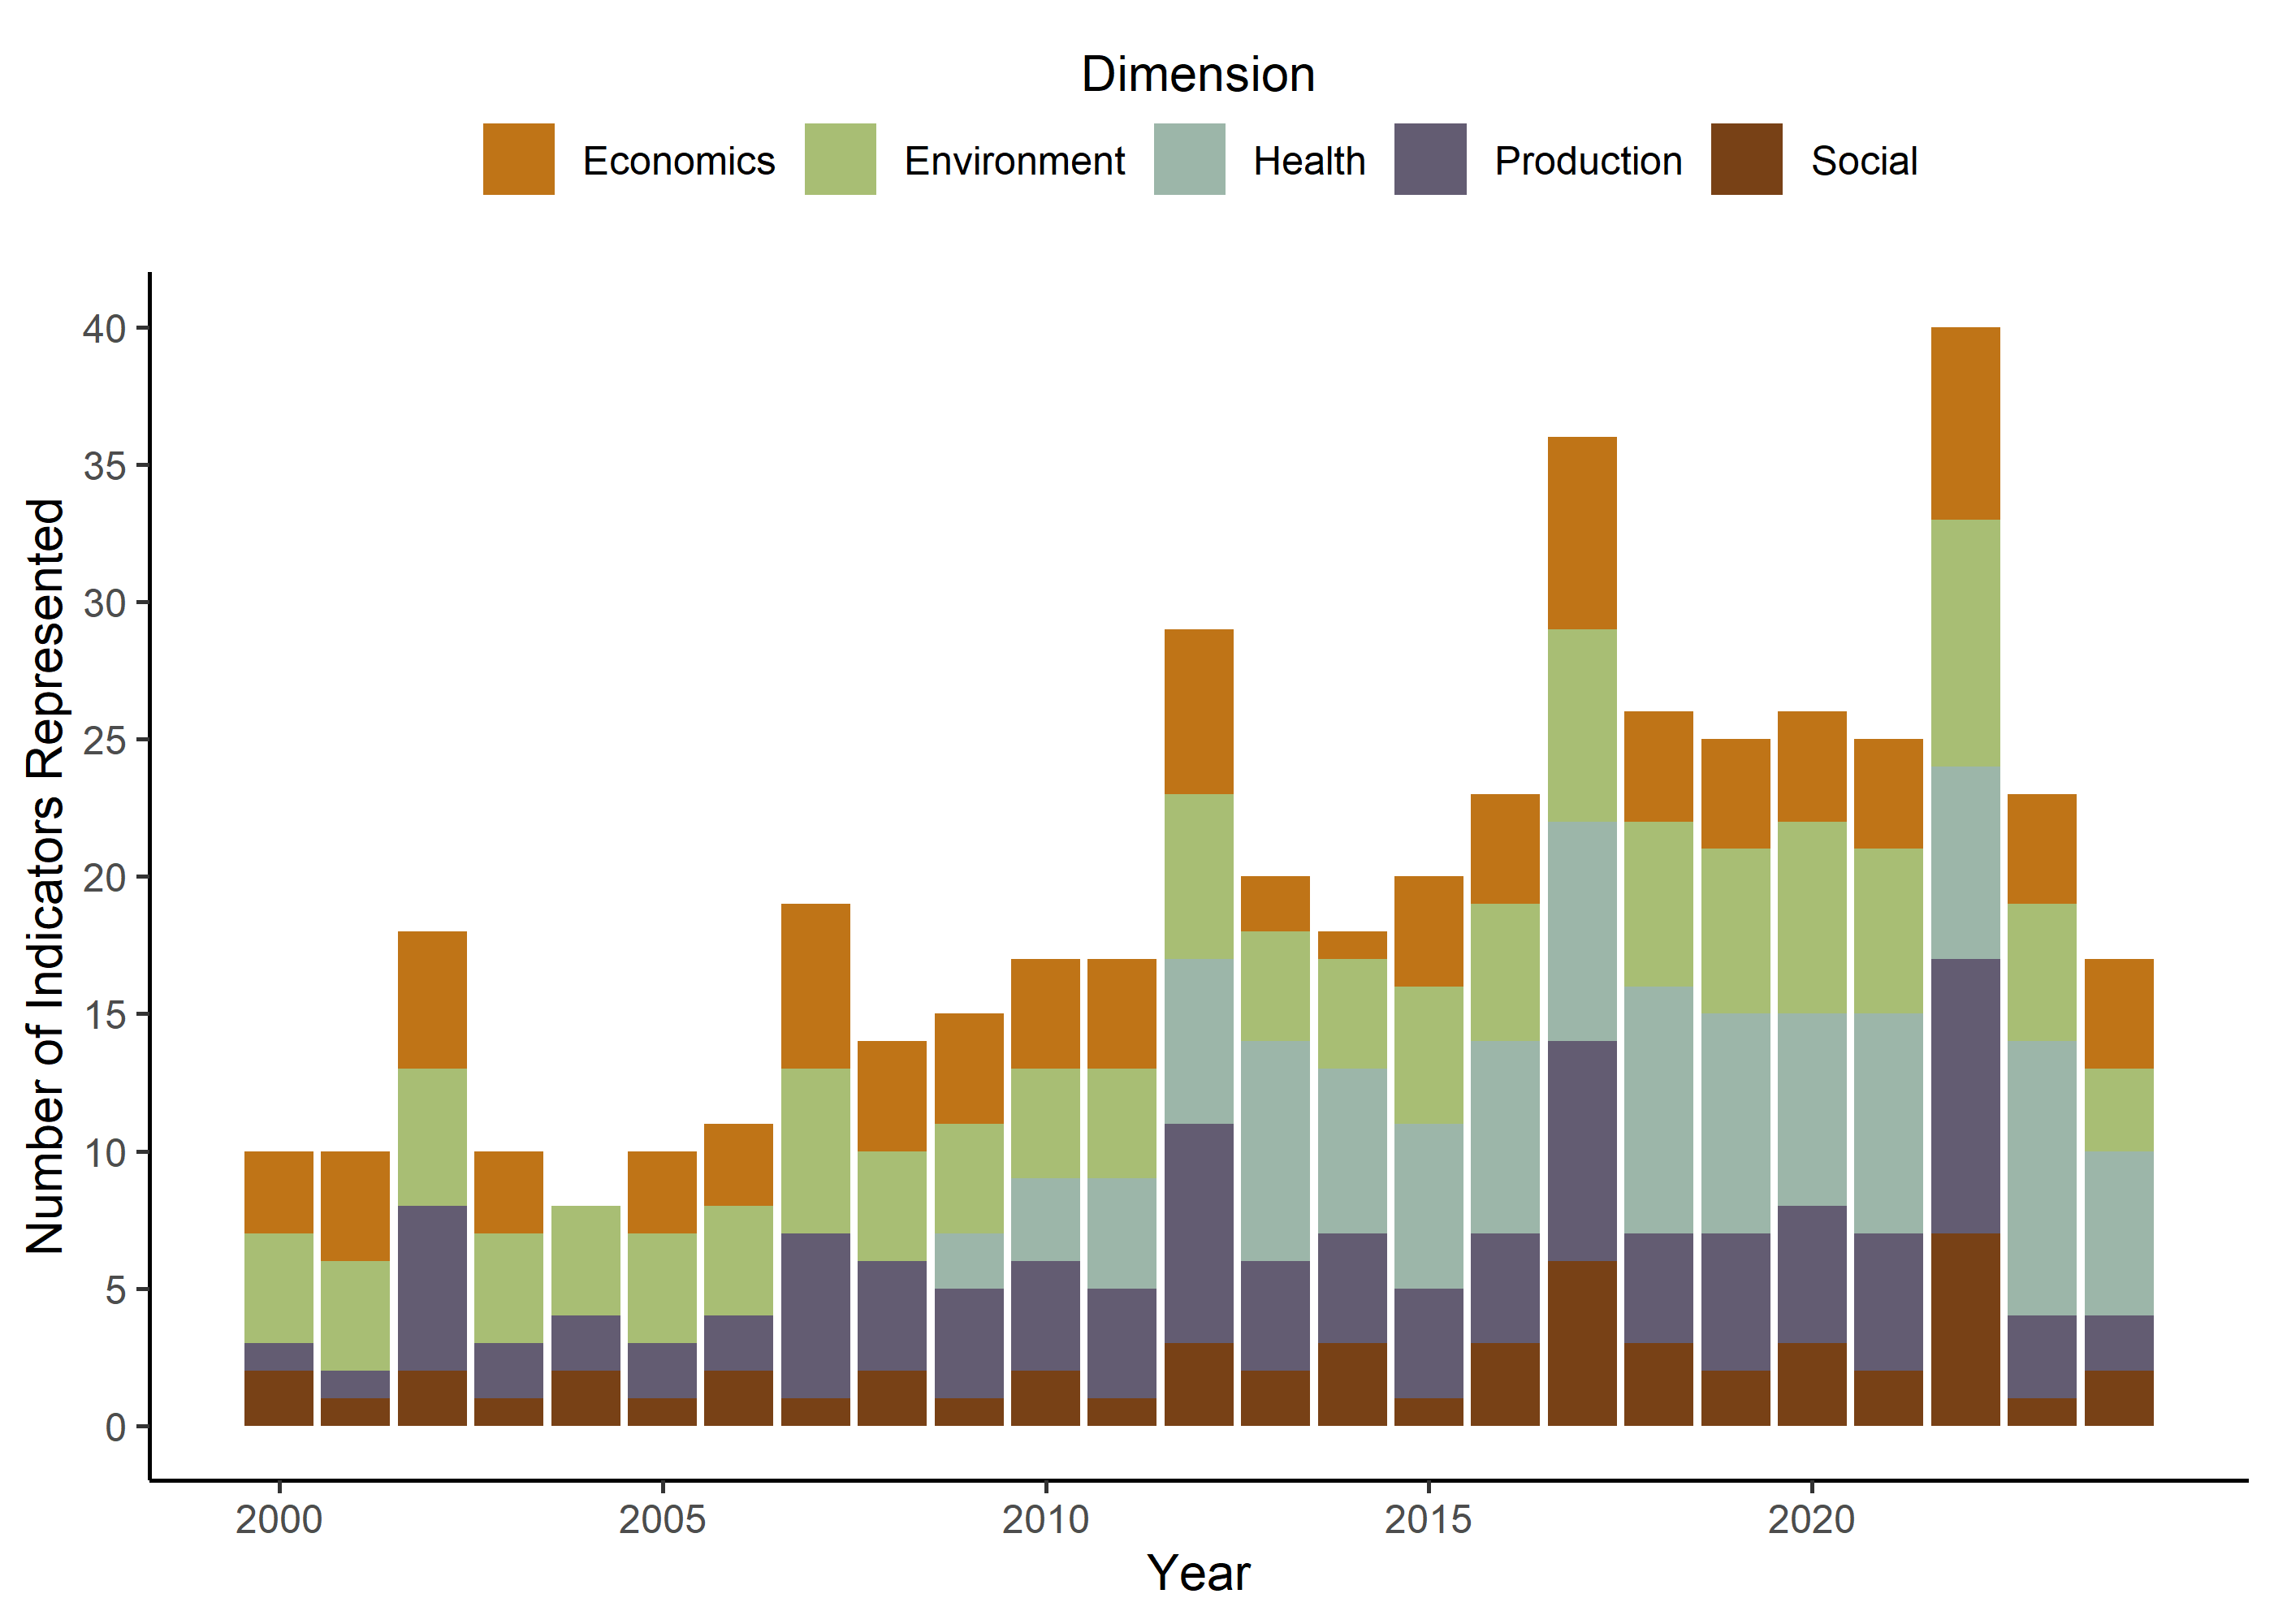Click the Health legend label

tap(1309, 161)
